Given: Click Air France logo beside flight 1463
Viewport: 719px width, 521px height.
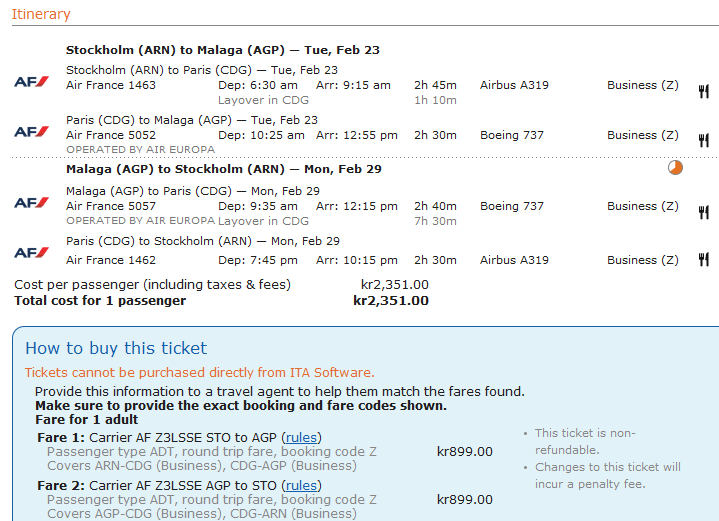Looking at the screenshot, I should [x=31, y=81].
